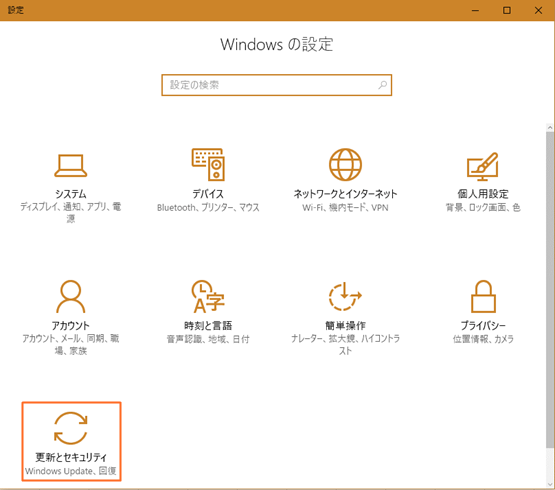This screenshot has width=555, height=490.
Task: Open the アカウント person icon
Action: point(71,296)
